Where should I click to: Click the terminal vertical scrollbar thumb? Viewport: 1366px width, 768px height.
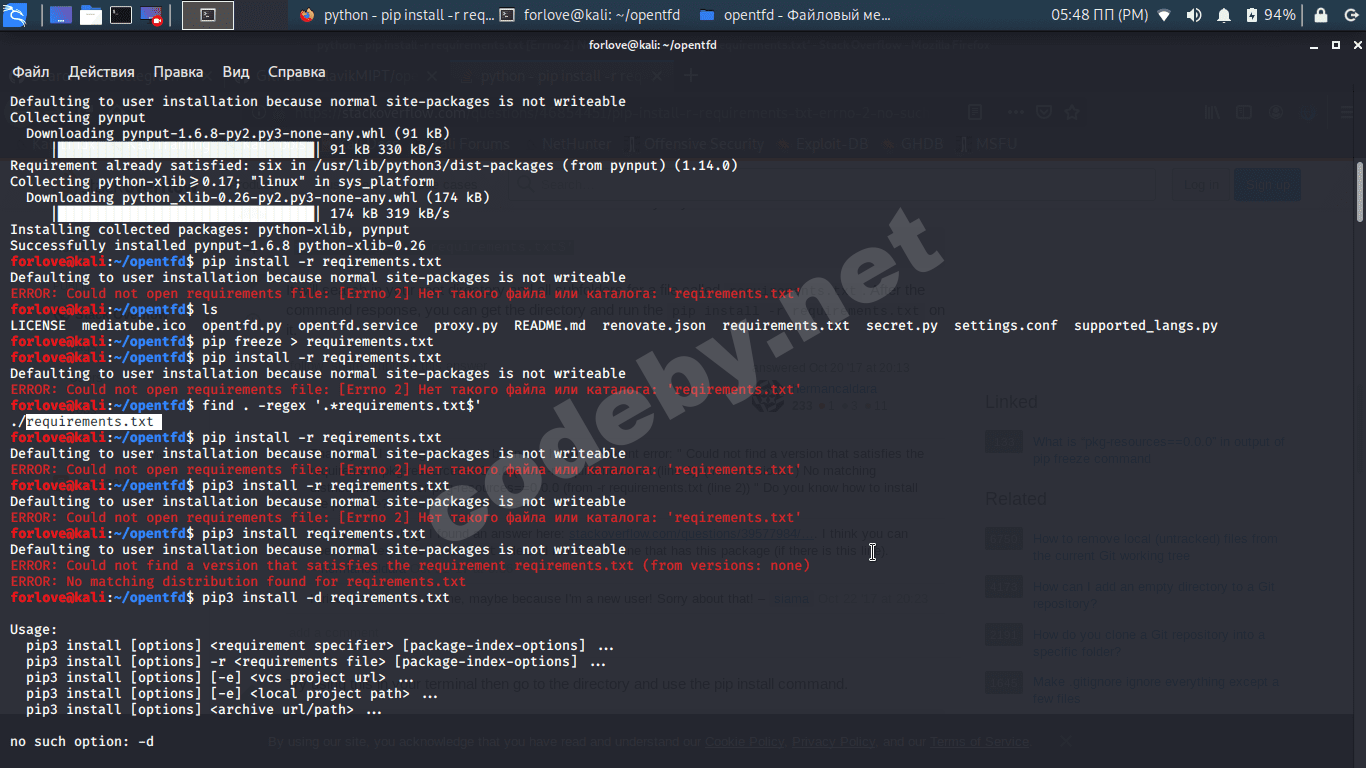(1360, 192)
